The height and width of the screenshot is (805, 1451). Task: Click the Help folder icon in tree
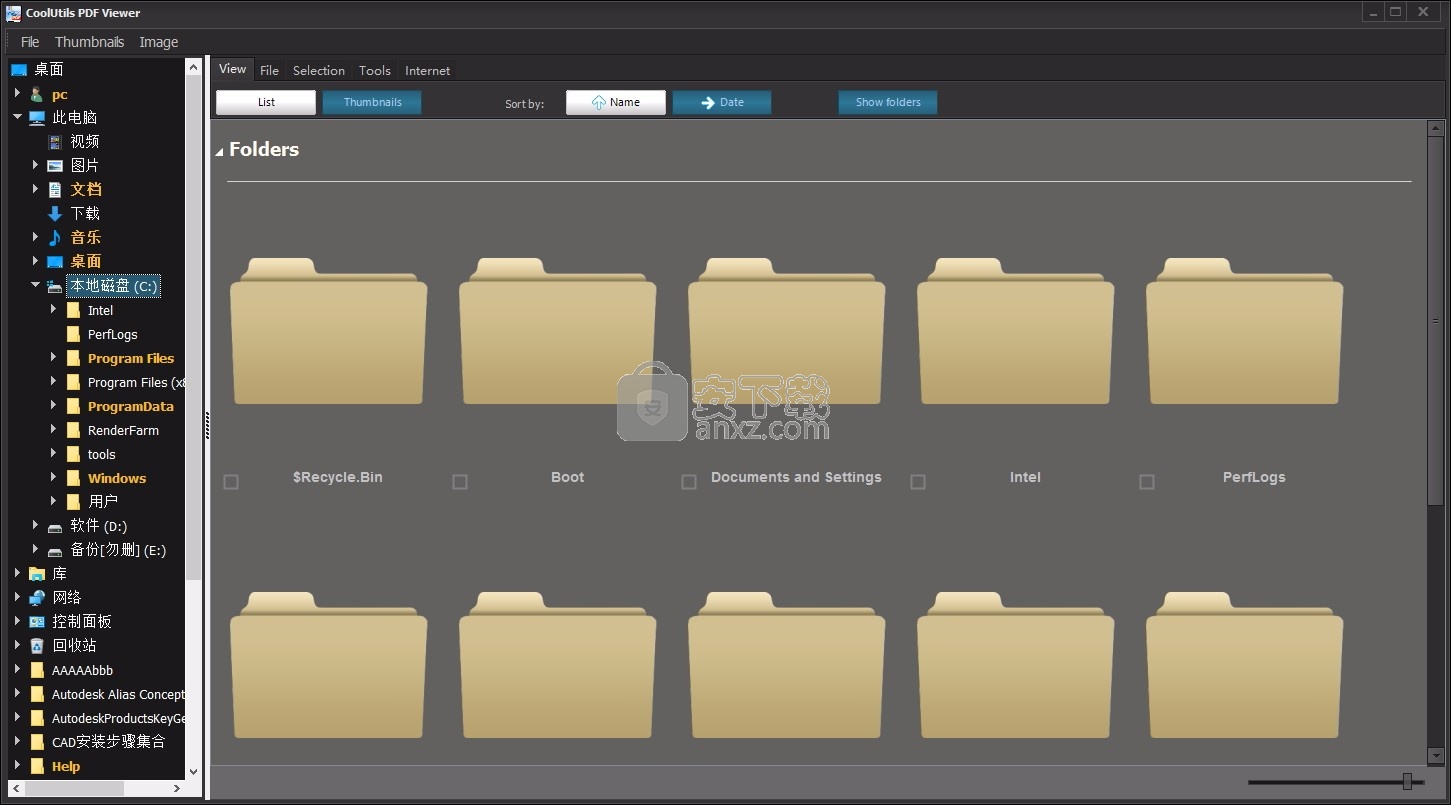pyautogui.click(x=37, y=766)
